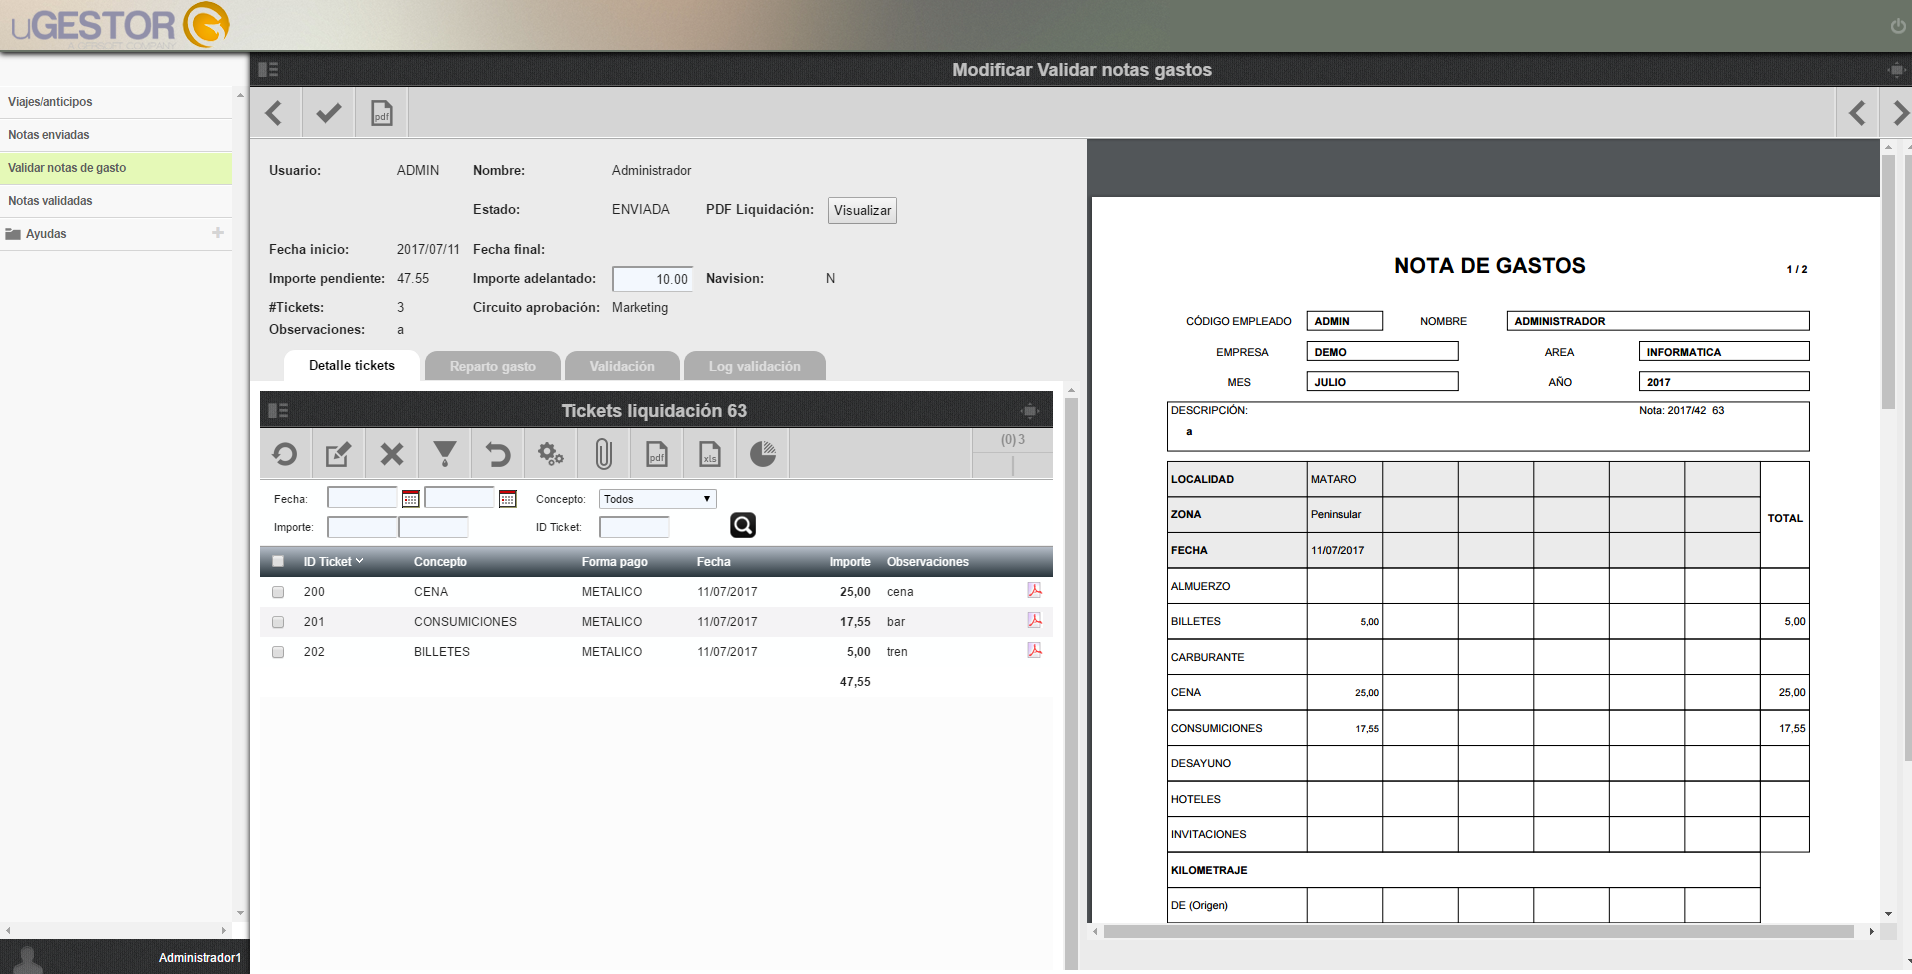Export tickets to XLS icon
1912x974 pixels.
[709, 454]
